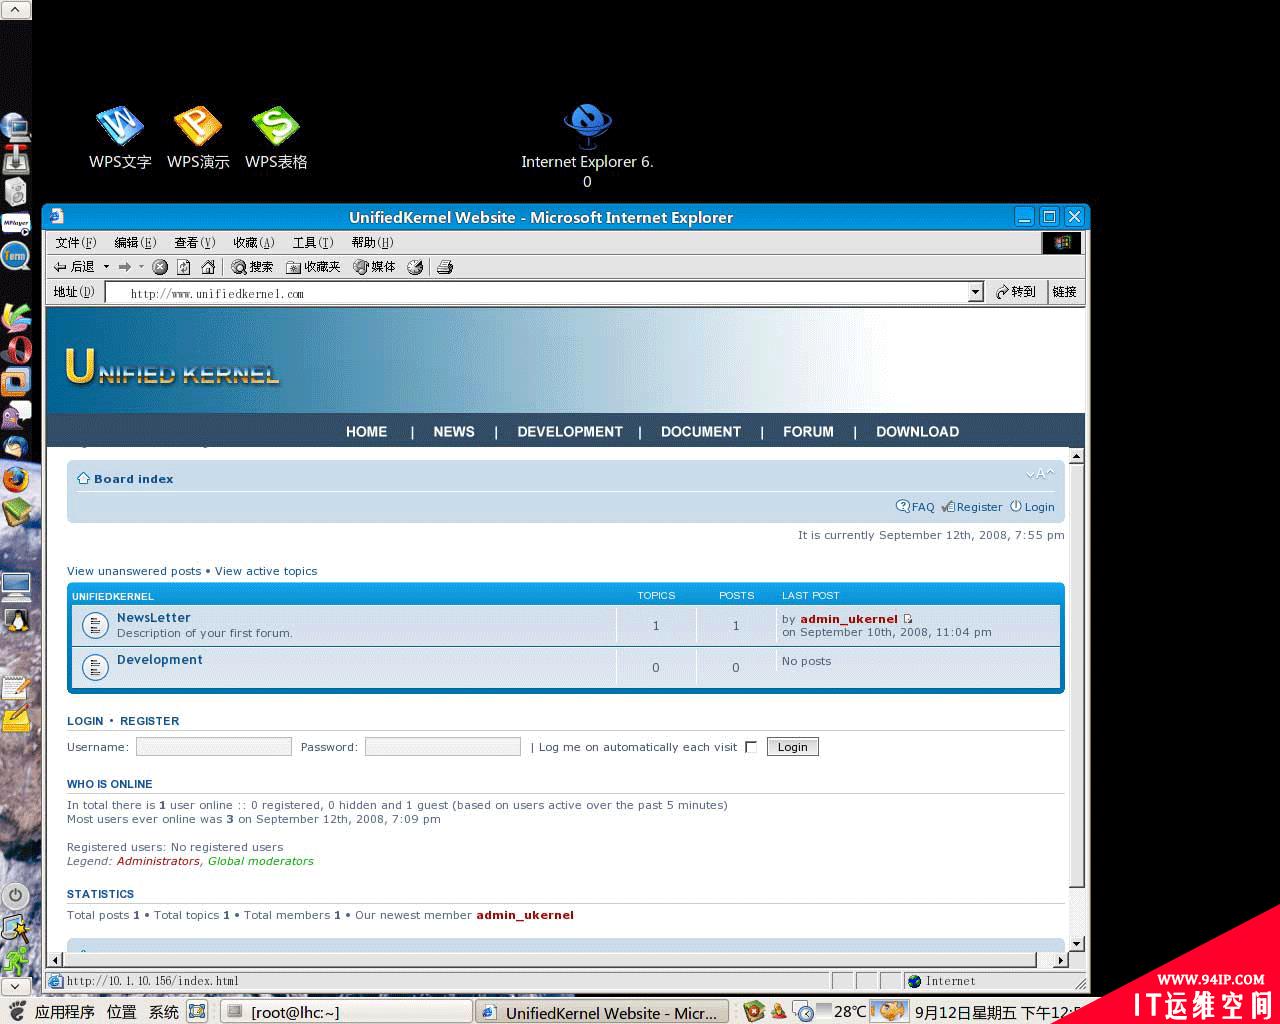Image resolution: width=1280 pixels, height=1024 pixels.
Task: Open the 帮助(H) menu
Action: pyautogui.click(x=372, y=243)
